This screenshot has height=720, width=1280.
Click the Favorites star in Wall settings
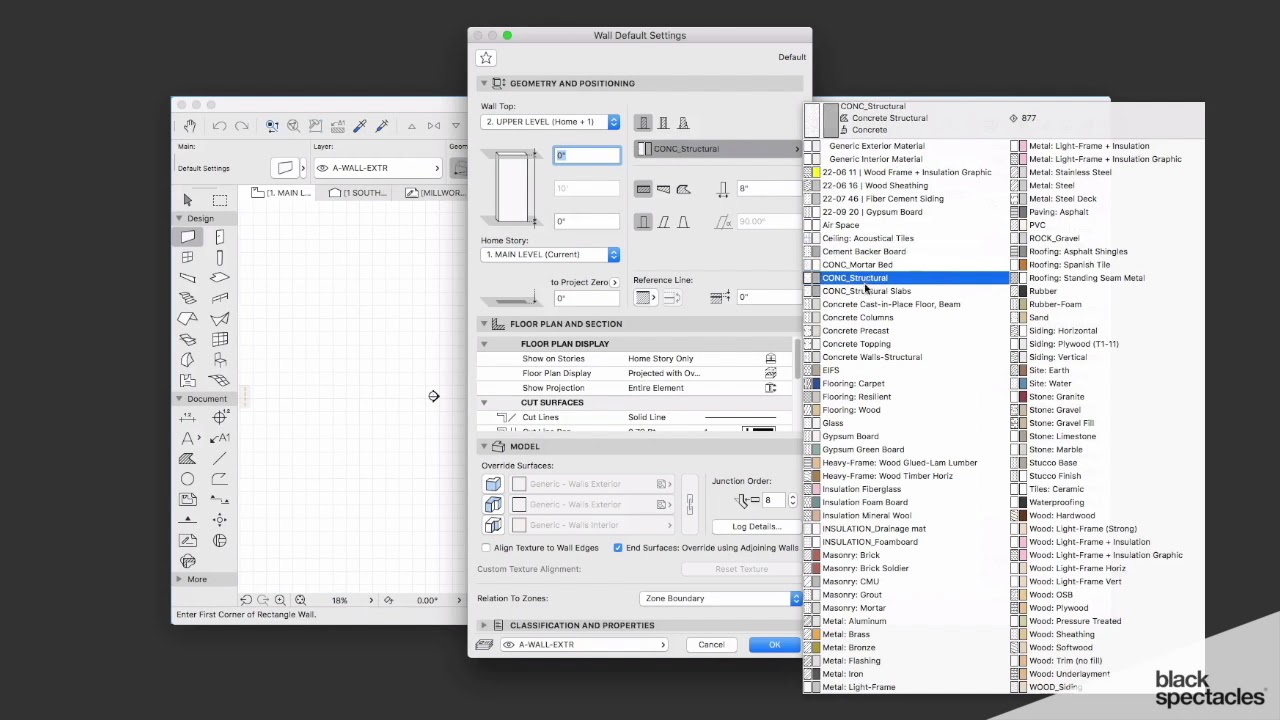[x=486, y=59]
